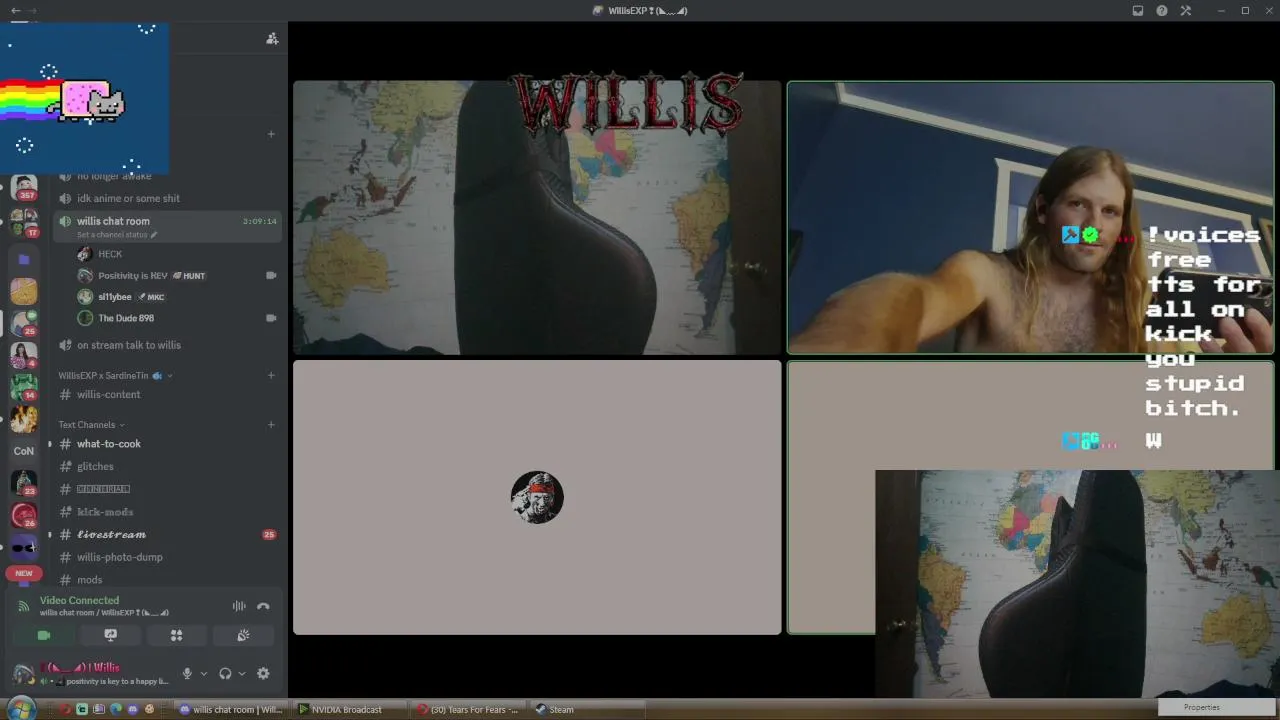This screenshot has height=720, width=1280.
Task: Focus the shirtless man's webcam tile
Action: pos(1031,218)
